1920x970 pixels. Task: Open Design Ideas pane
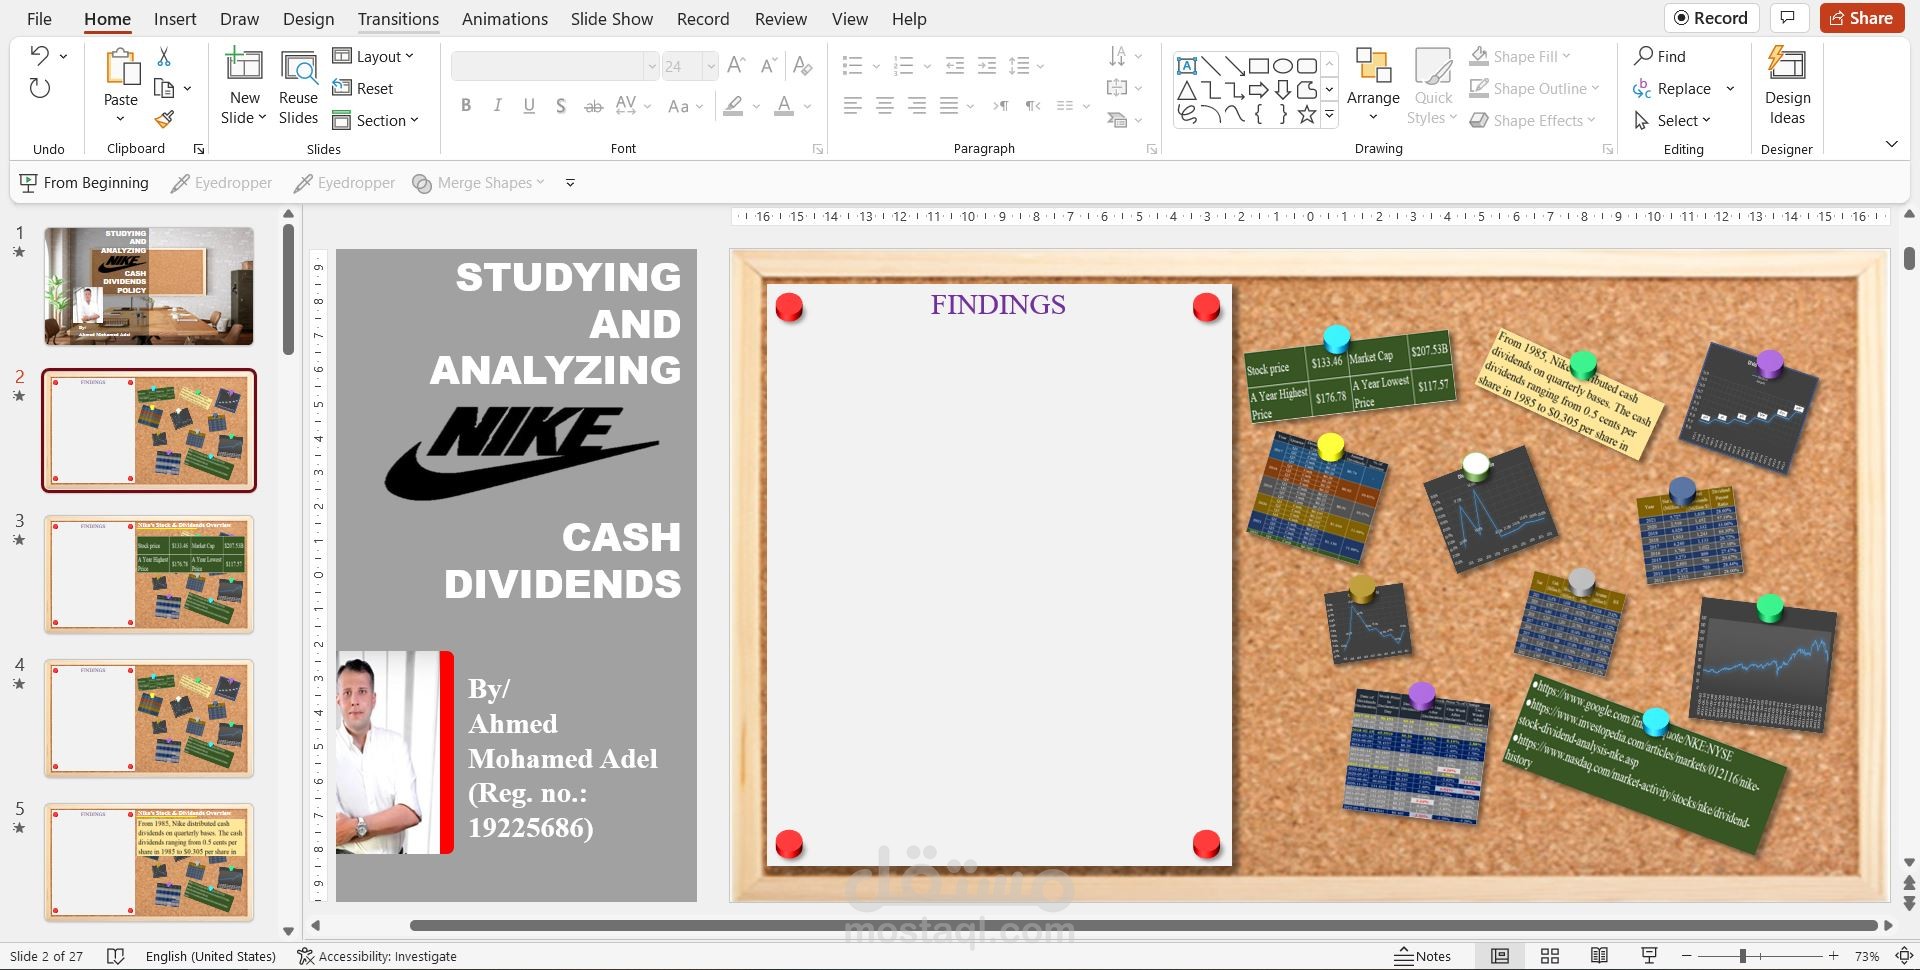[x=1787, y=85]
